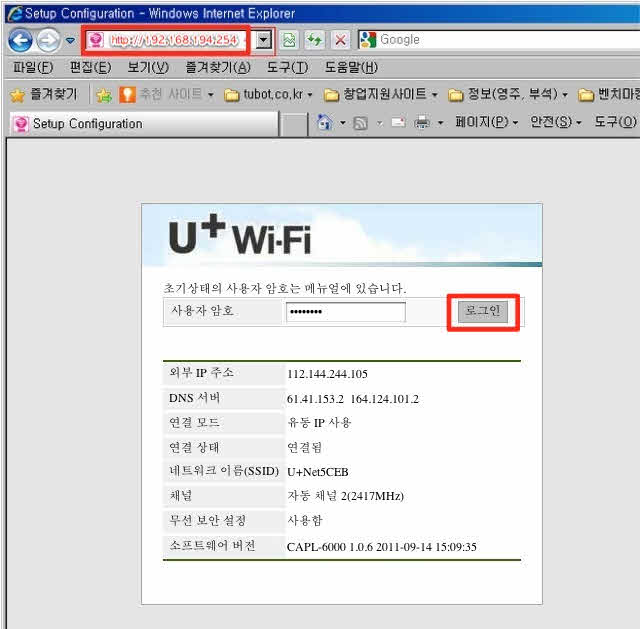Expand the address bar URL dropdown
Viewport: 640px width, 629px height.
pyautogui.click(x=264, y=40)
